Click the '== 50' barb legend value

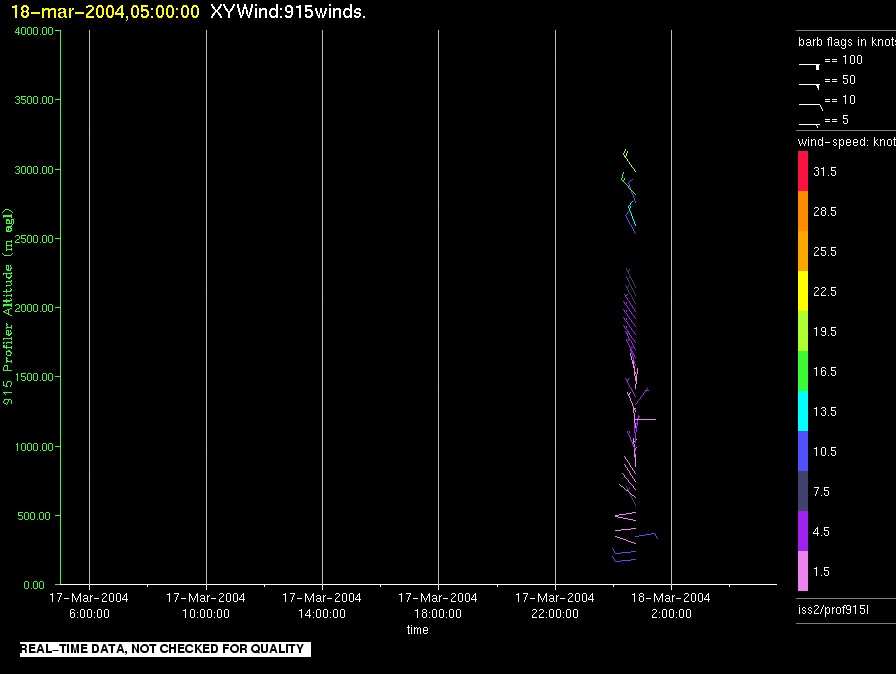[x=840, y=80]
